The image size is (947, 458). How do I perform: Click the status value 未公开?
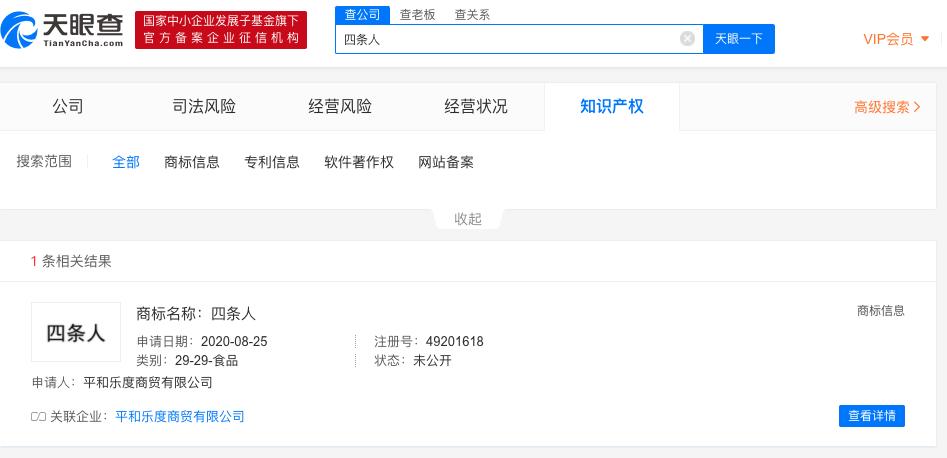(432, 361)
